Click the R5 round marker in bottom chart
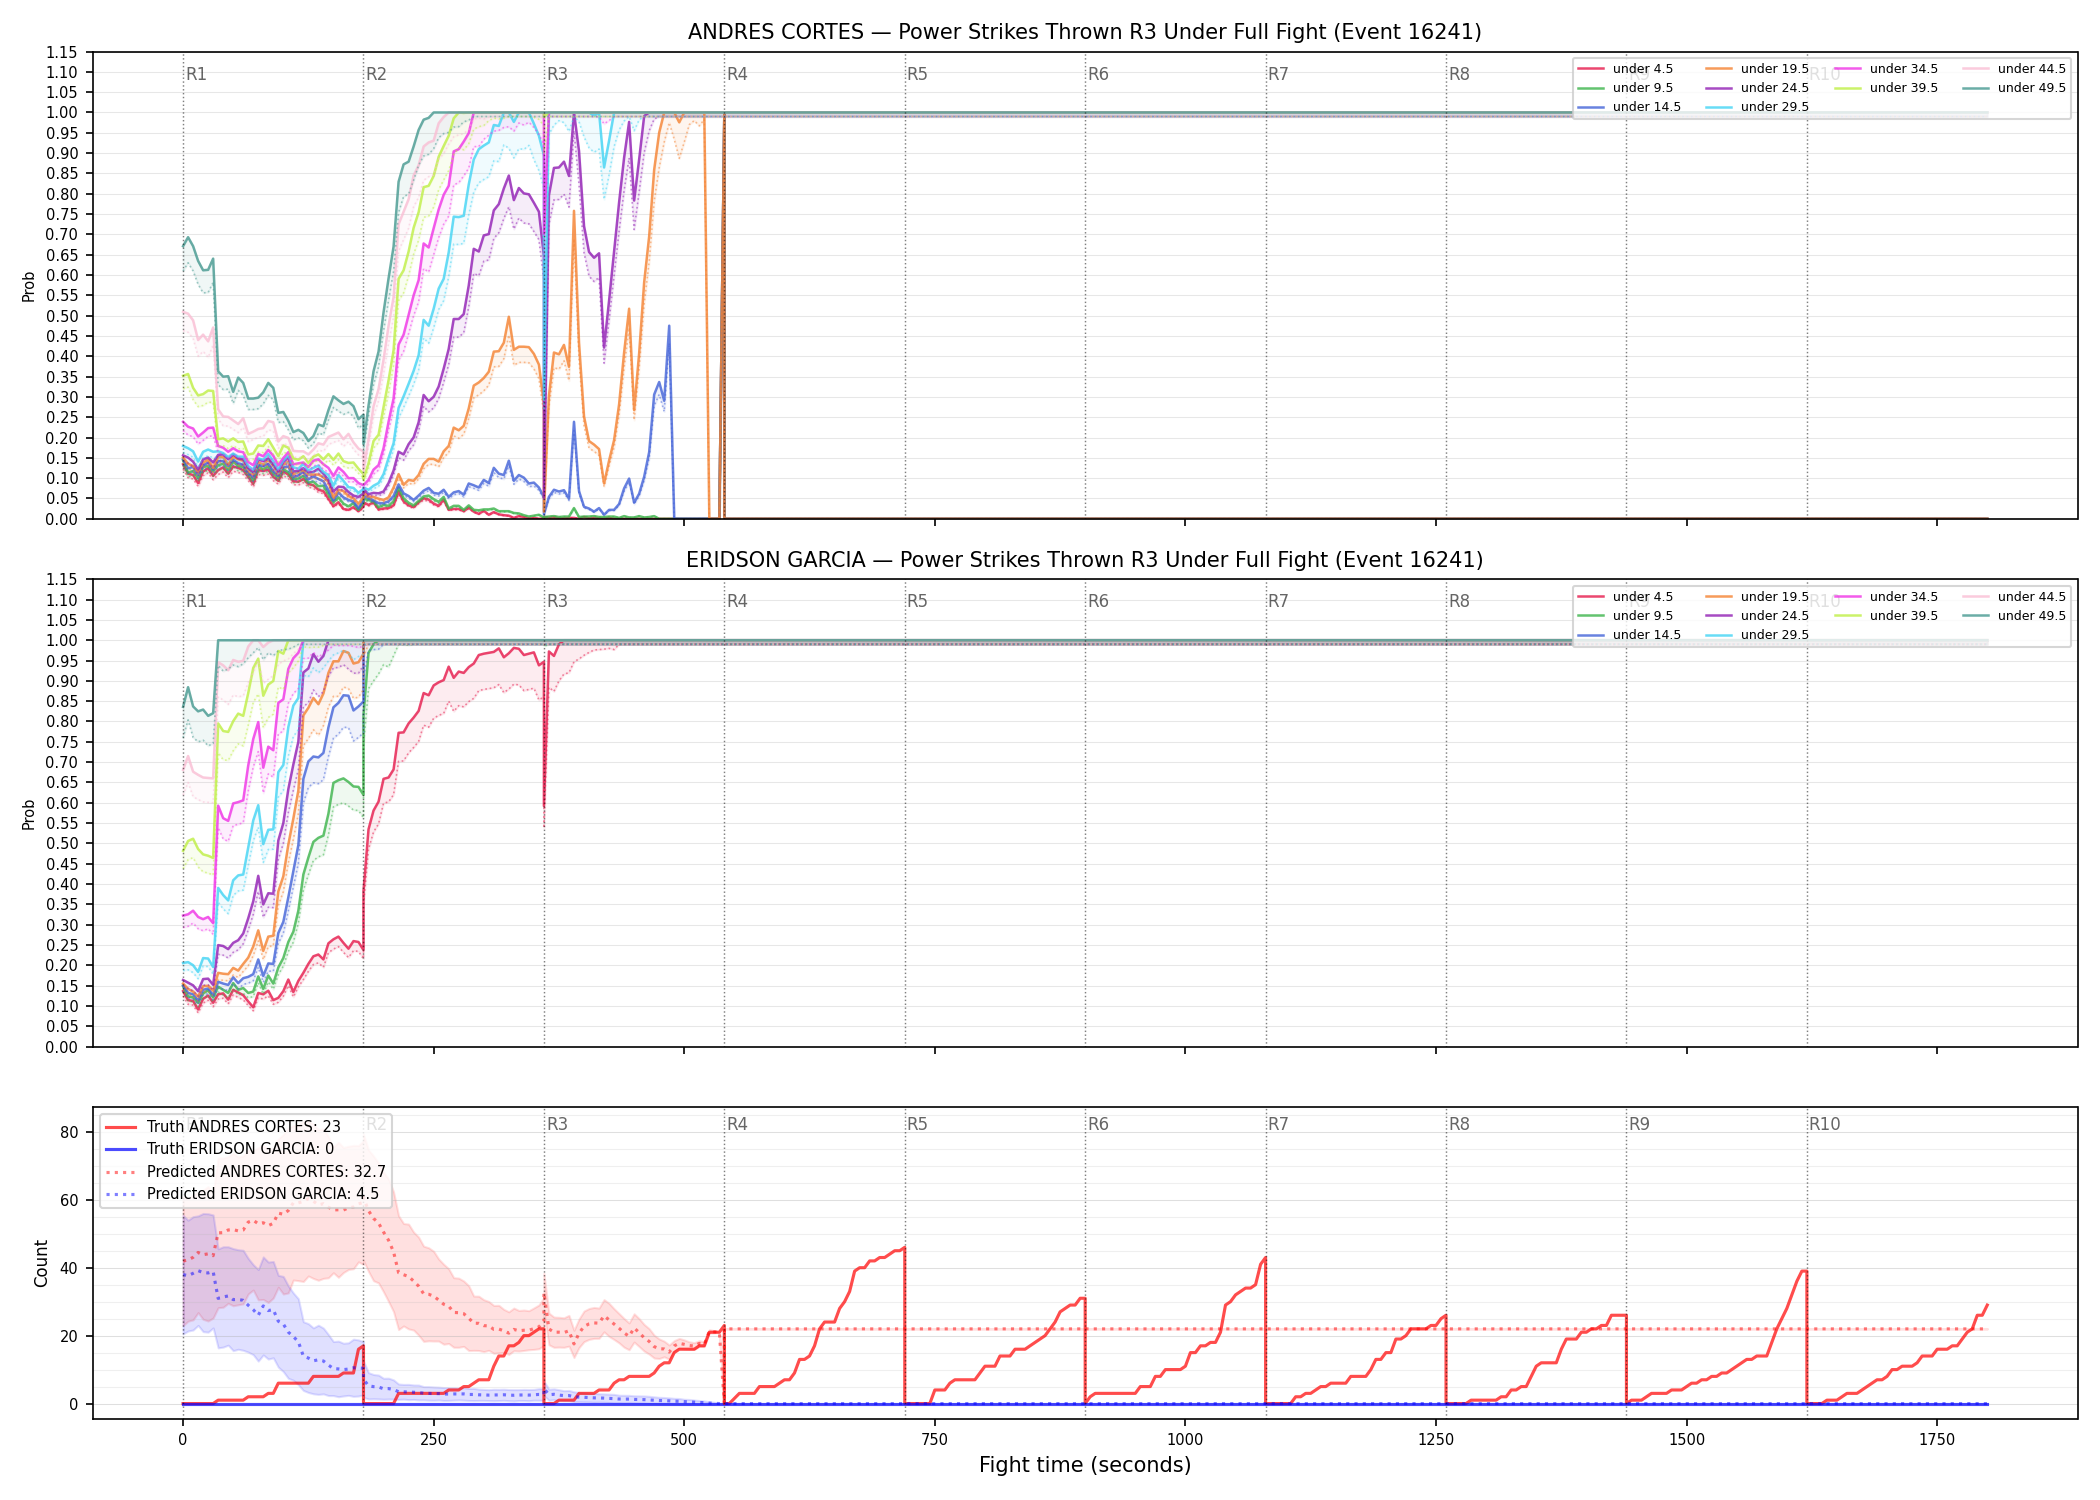 (917, 1124)
